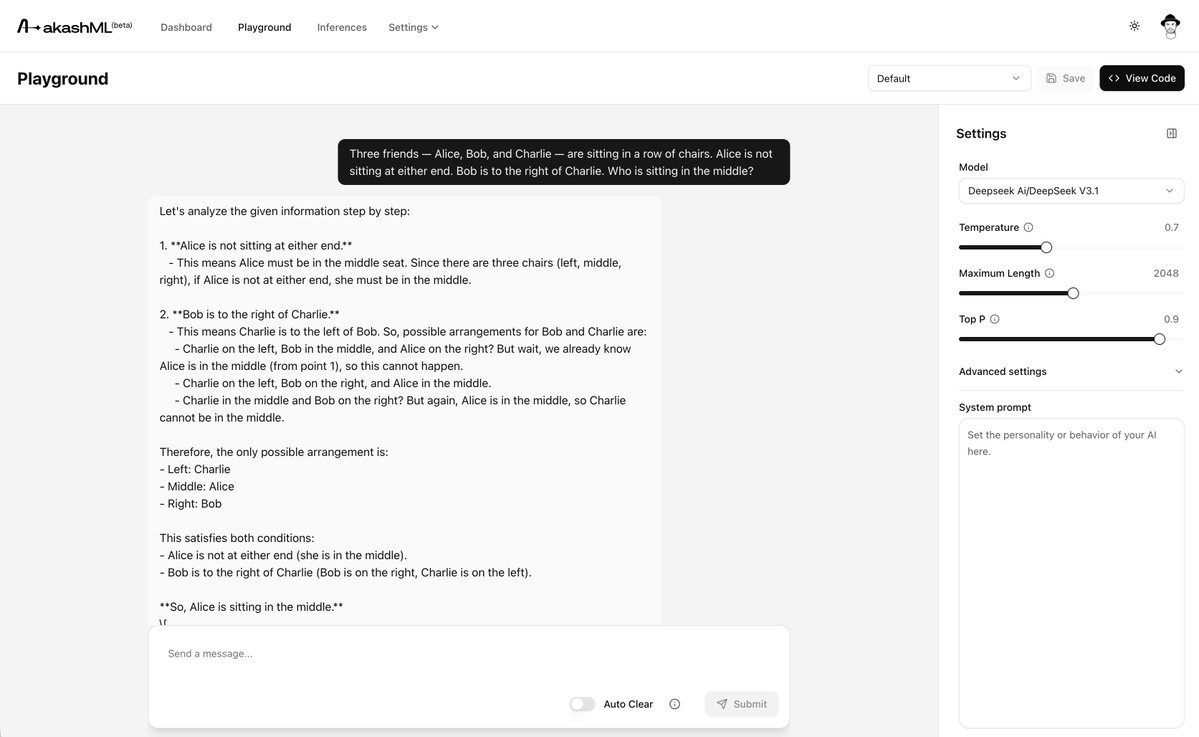Image resolution: width=1199 pixels, height=737 pixels.
Task: Click the line "- Right: Bob"
Action: pyautogui.click(x=190, y=504)
